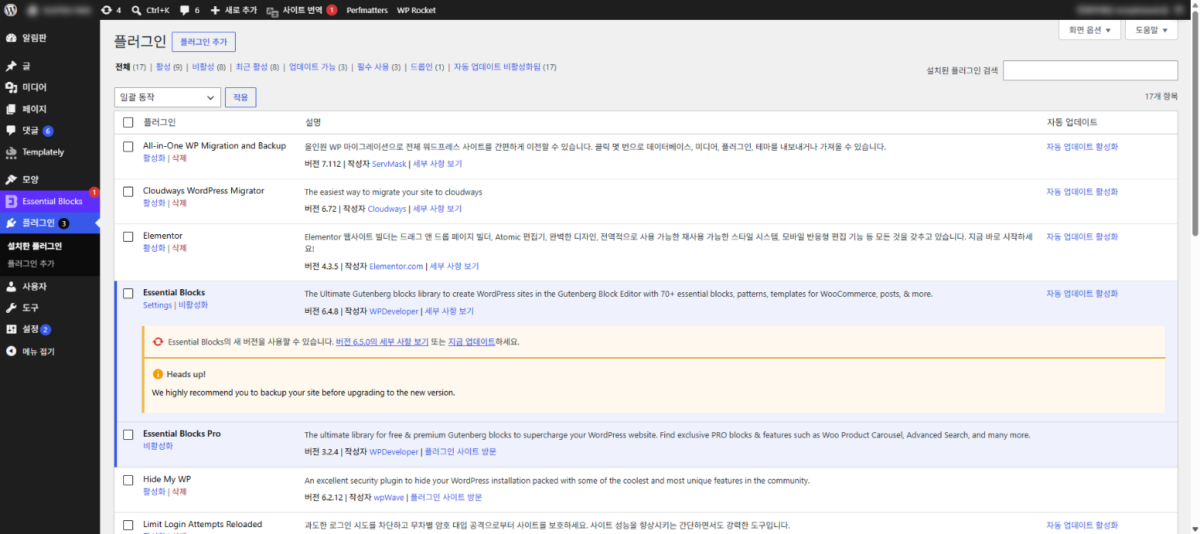Check the Cloudways WordPress Migrator checkbox
This screenshot has width=1200, height=534.
[128, 191]
